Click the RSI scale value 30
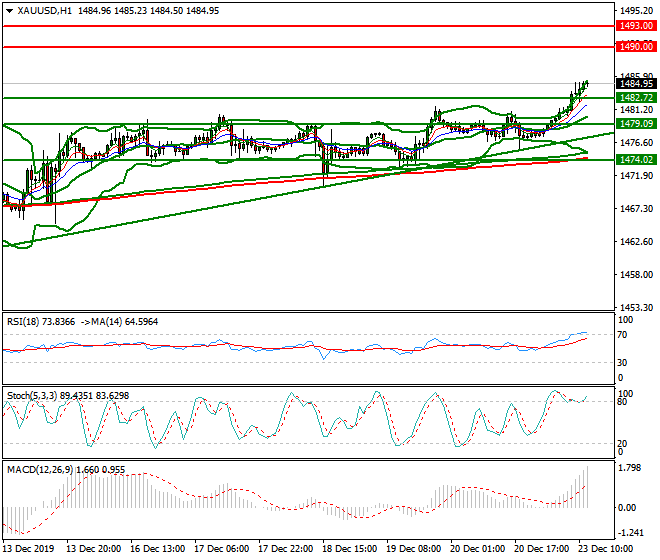This screenshot has width=660, height=560. point(622,363)
